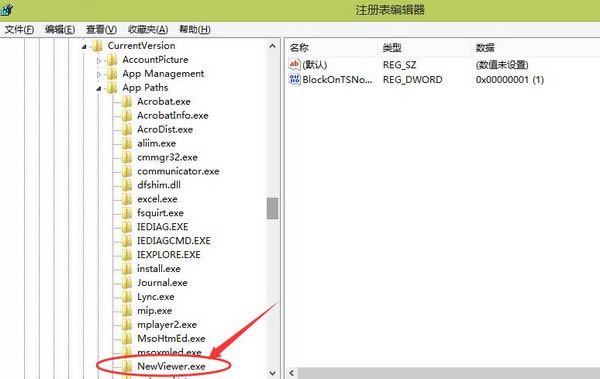Select the Acrobat.exe key

pos(164,102)
